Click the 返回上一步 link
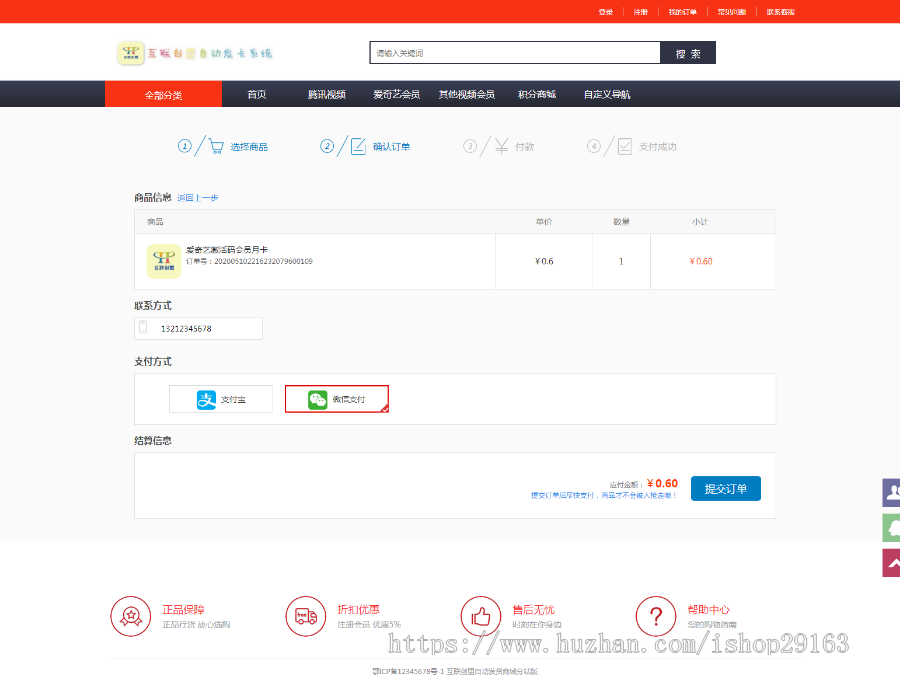Screen dimensions: 900x684 click(198, 198)
